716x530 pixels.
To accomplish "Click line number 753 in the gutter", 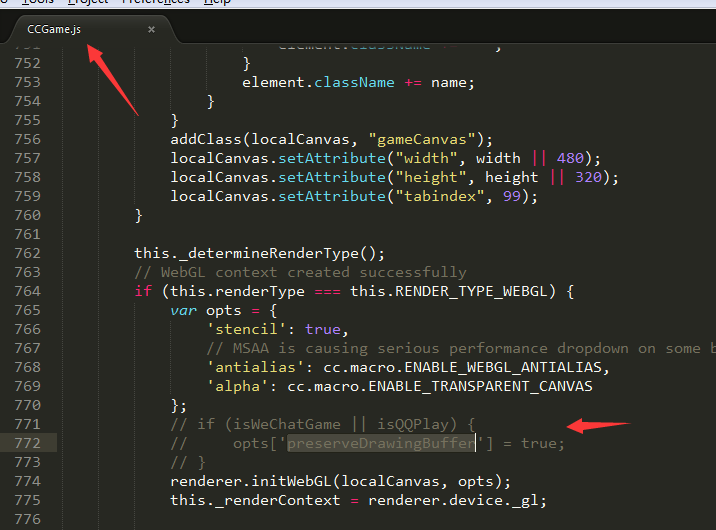I will (27, 82).
